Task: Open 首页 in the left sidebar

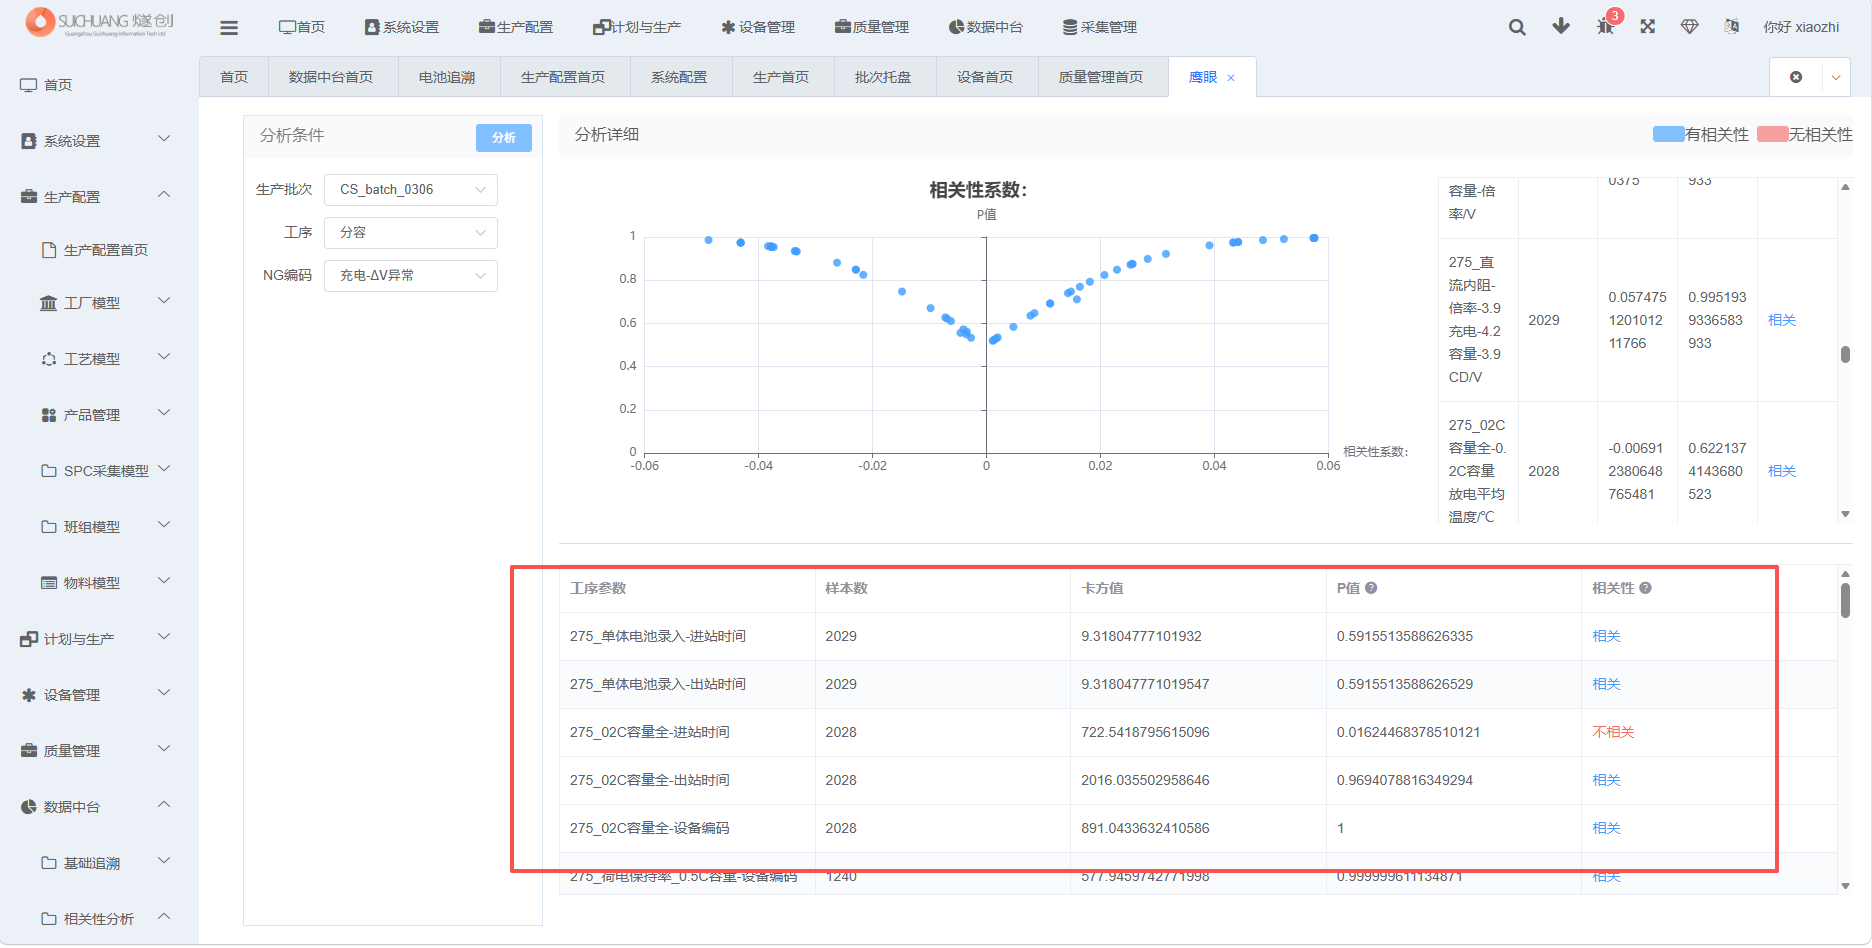Action: [58, 85]
